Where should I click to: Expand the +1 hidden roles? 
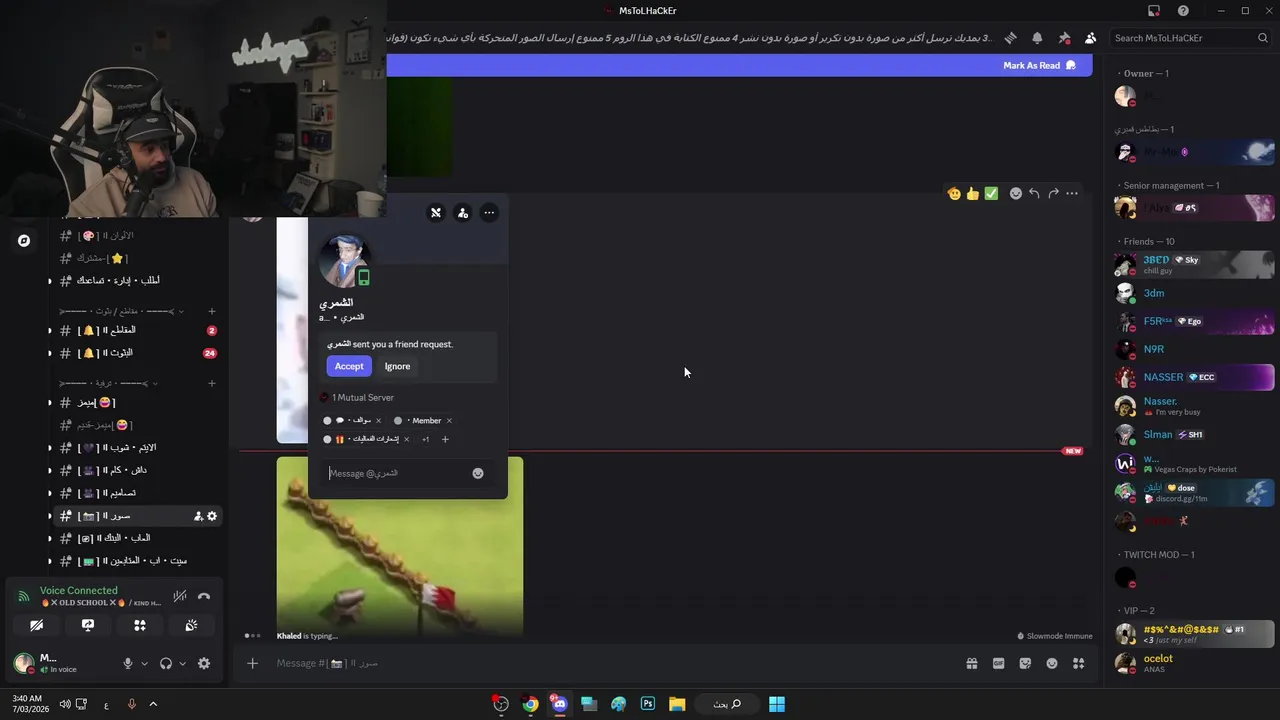(425, 439)
